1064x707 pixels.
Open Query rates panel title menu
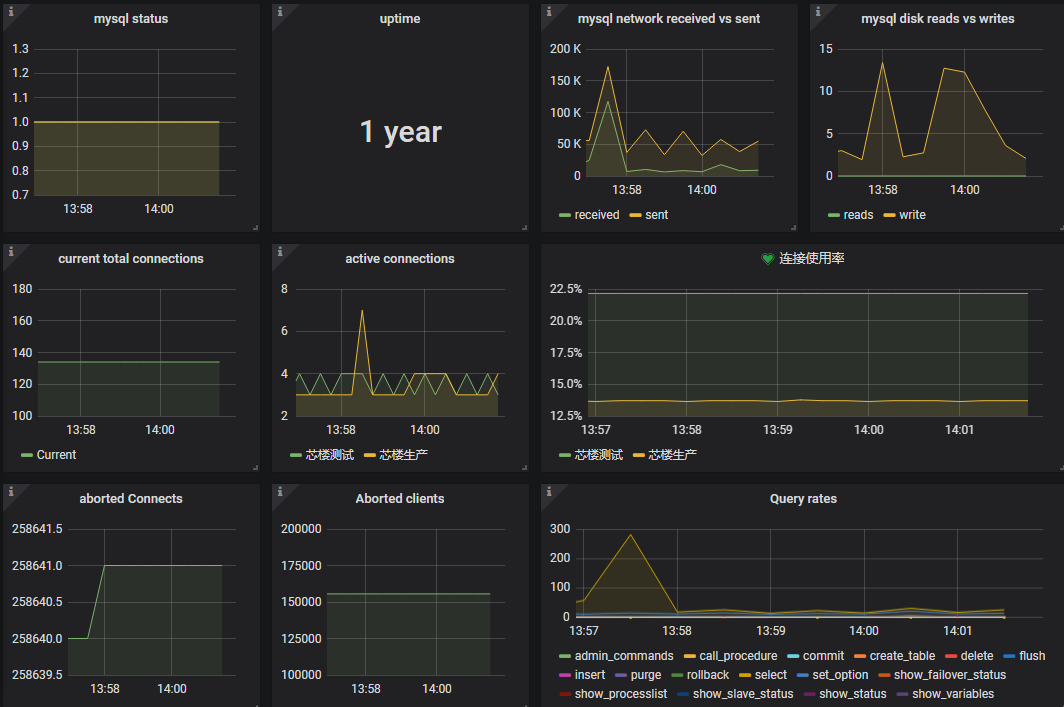(x=803, y=499)
